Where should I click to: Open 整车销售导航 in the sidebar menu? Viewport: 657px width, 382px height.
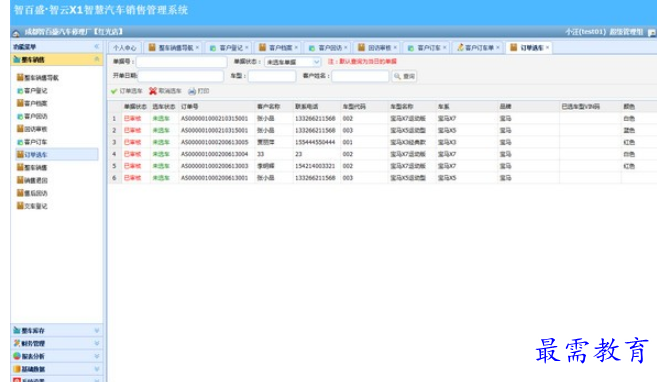(x=38, y=77)
